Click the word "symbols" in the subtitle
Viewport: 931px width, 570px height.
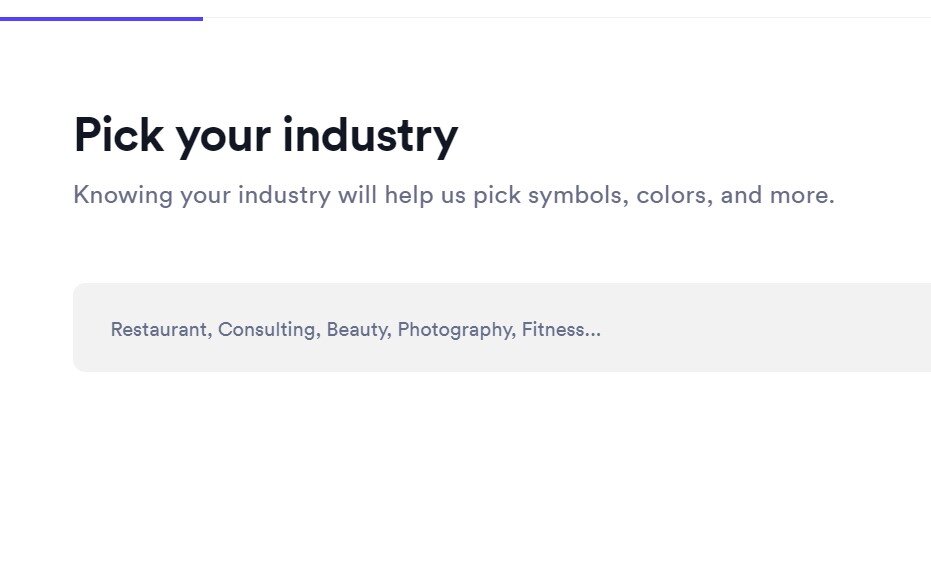pos(575,195)
